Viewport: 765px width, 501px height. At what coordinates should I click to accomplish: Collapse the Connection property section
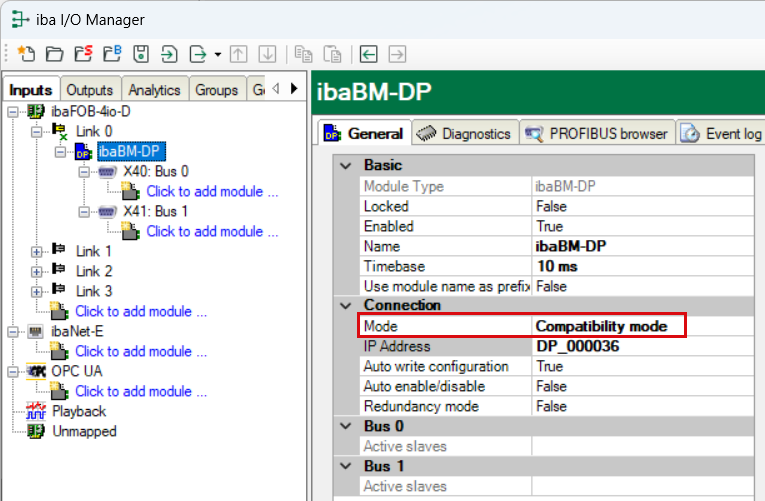[x=346, y=305]
